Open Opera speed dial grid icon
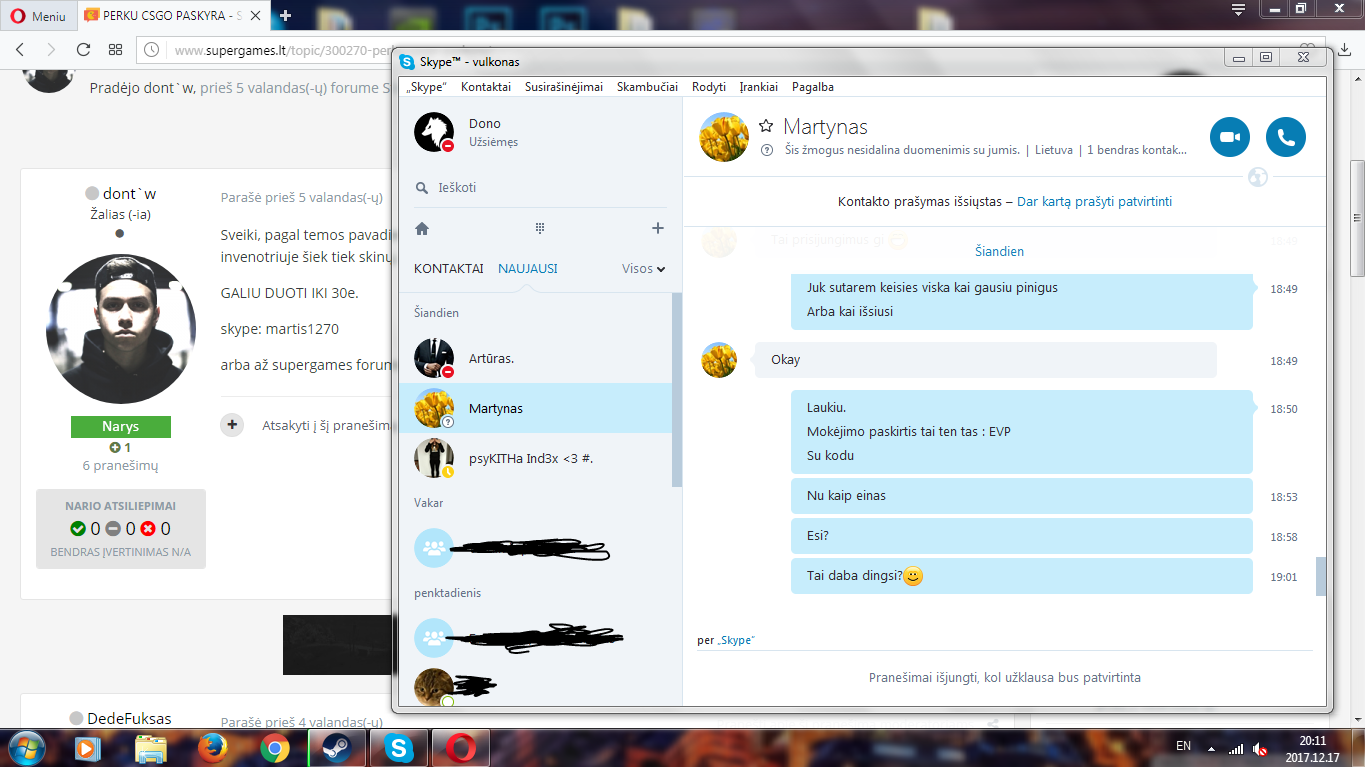Image resolution: width=1365 pixels, height=767 pixels. (x=116, y=49)
